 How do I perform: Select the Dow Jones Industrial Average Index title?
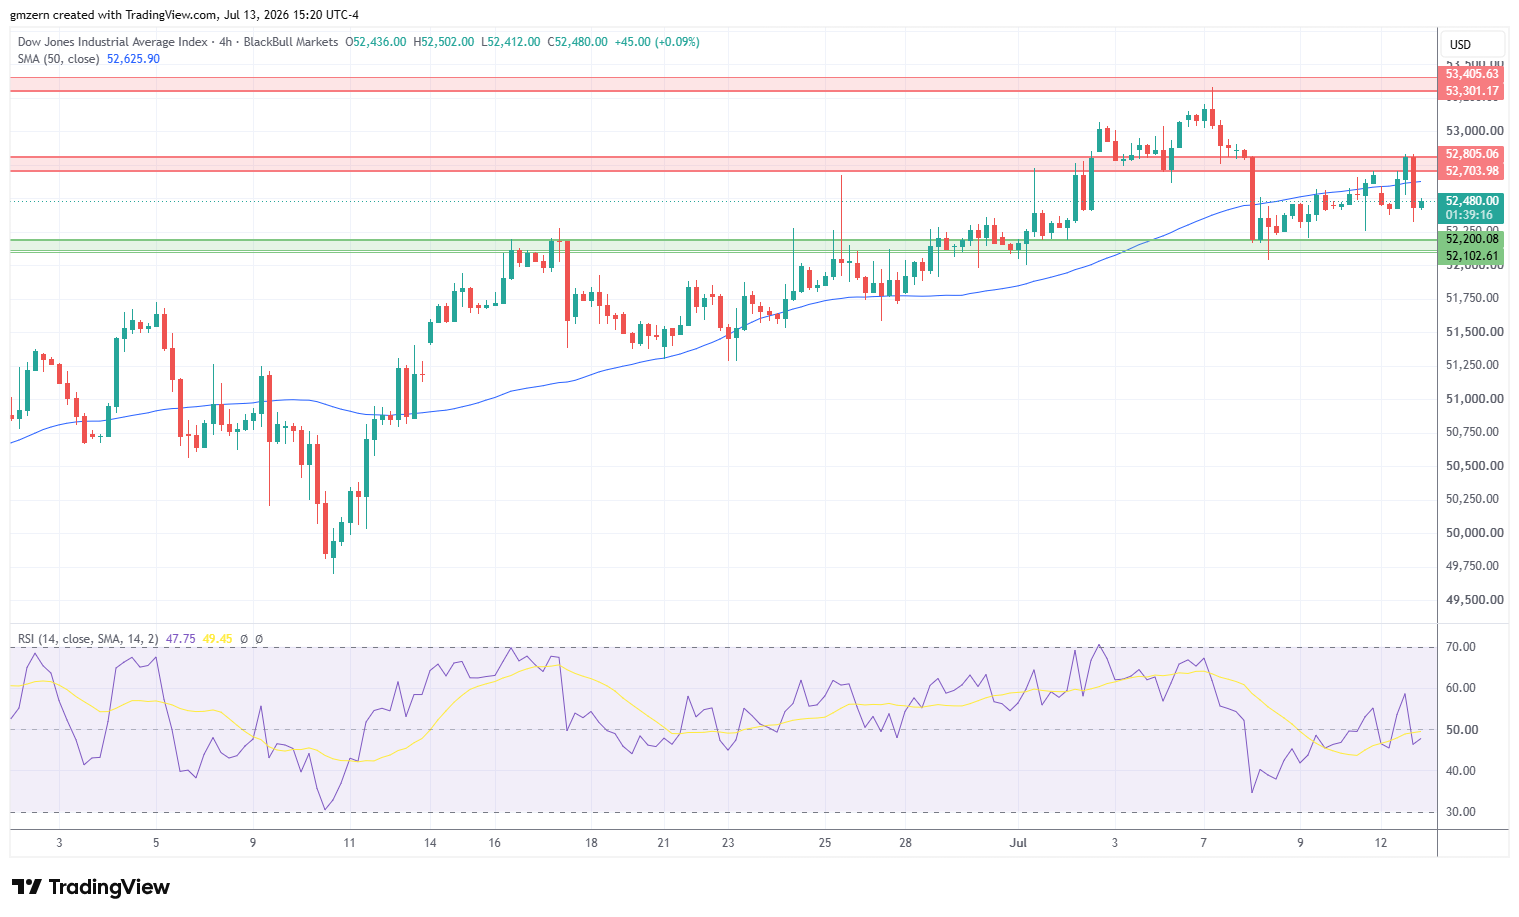(x=113, y=42)
